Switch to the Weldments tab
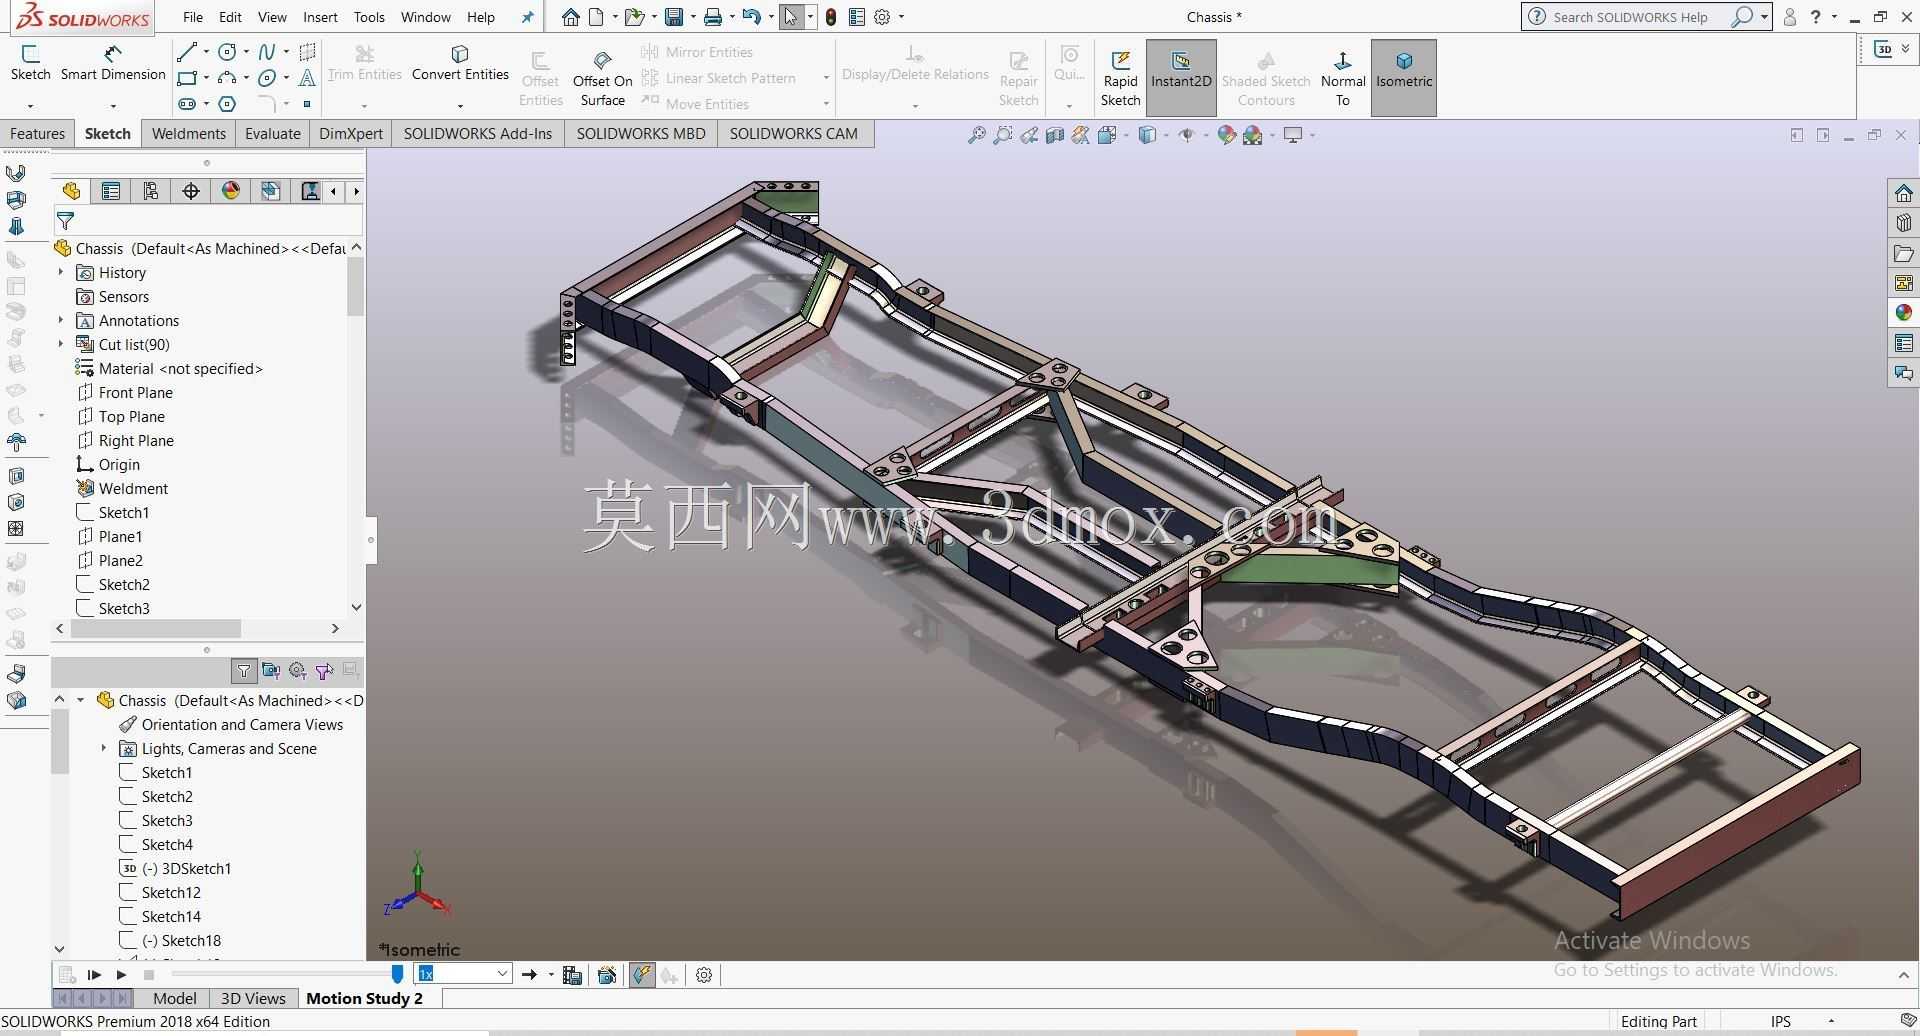 coord(188,134)
